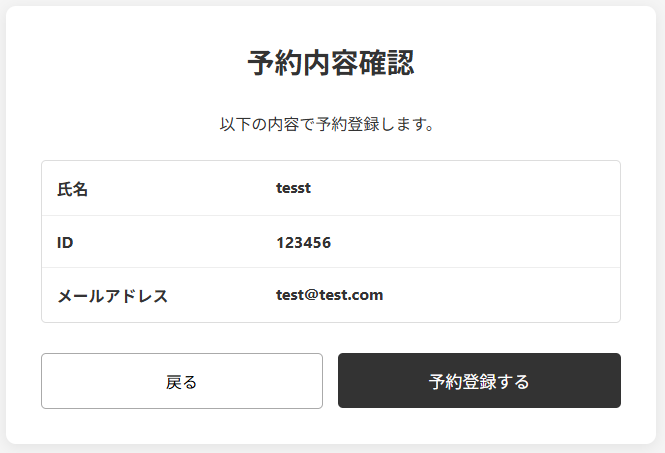665x453 pixels.
Task: Click the divider between 氏名 and ID rows
Action: pyautogui.click(x=331, y=215)
